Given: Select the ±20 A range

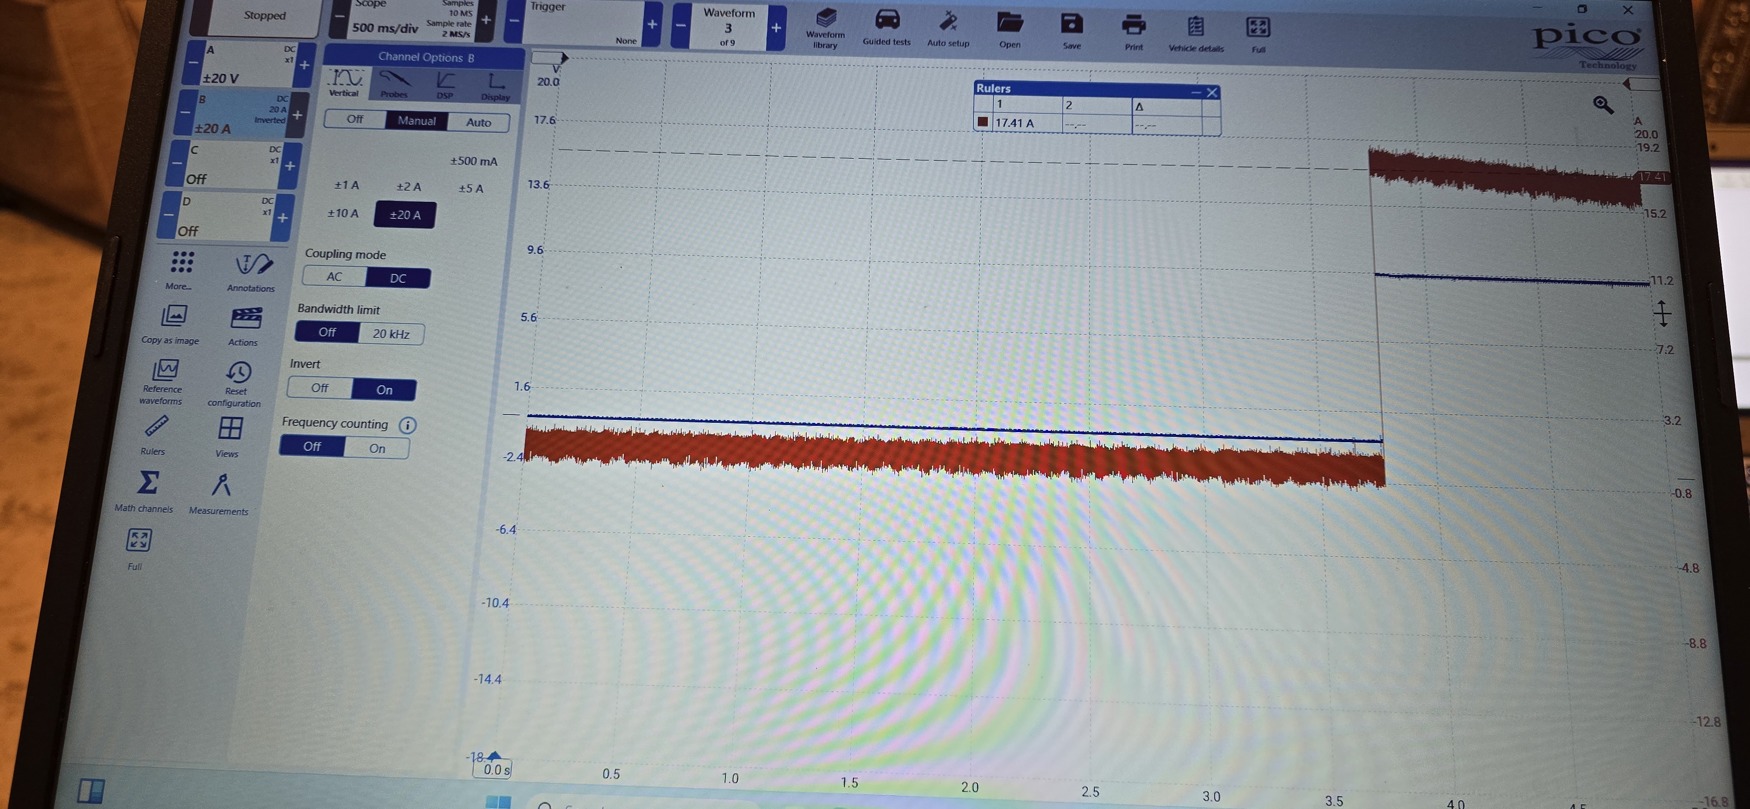Looking at the screenshot, I should coord(405,215).
